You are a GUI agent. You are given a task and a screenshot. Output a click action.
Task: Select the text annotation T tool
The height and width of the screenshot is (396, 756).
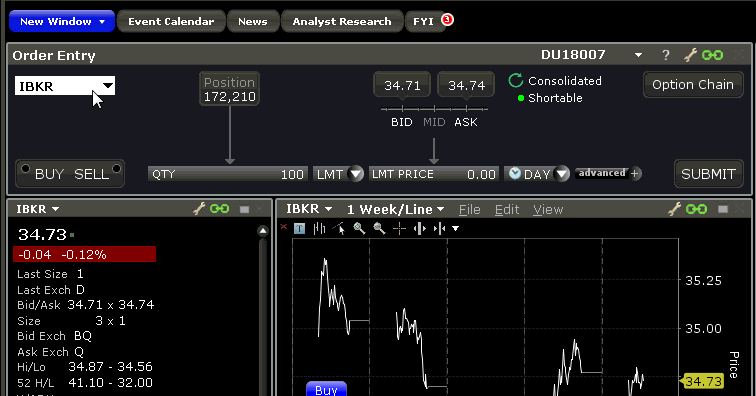299,228
